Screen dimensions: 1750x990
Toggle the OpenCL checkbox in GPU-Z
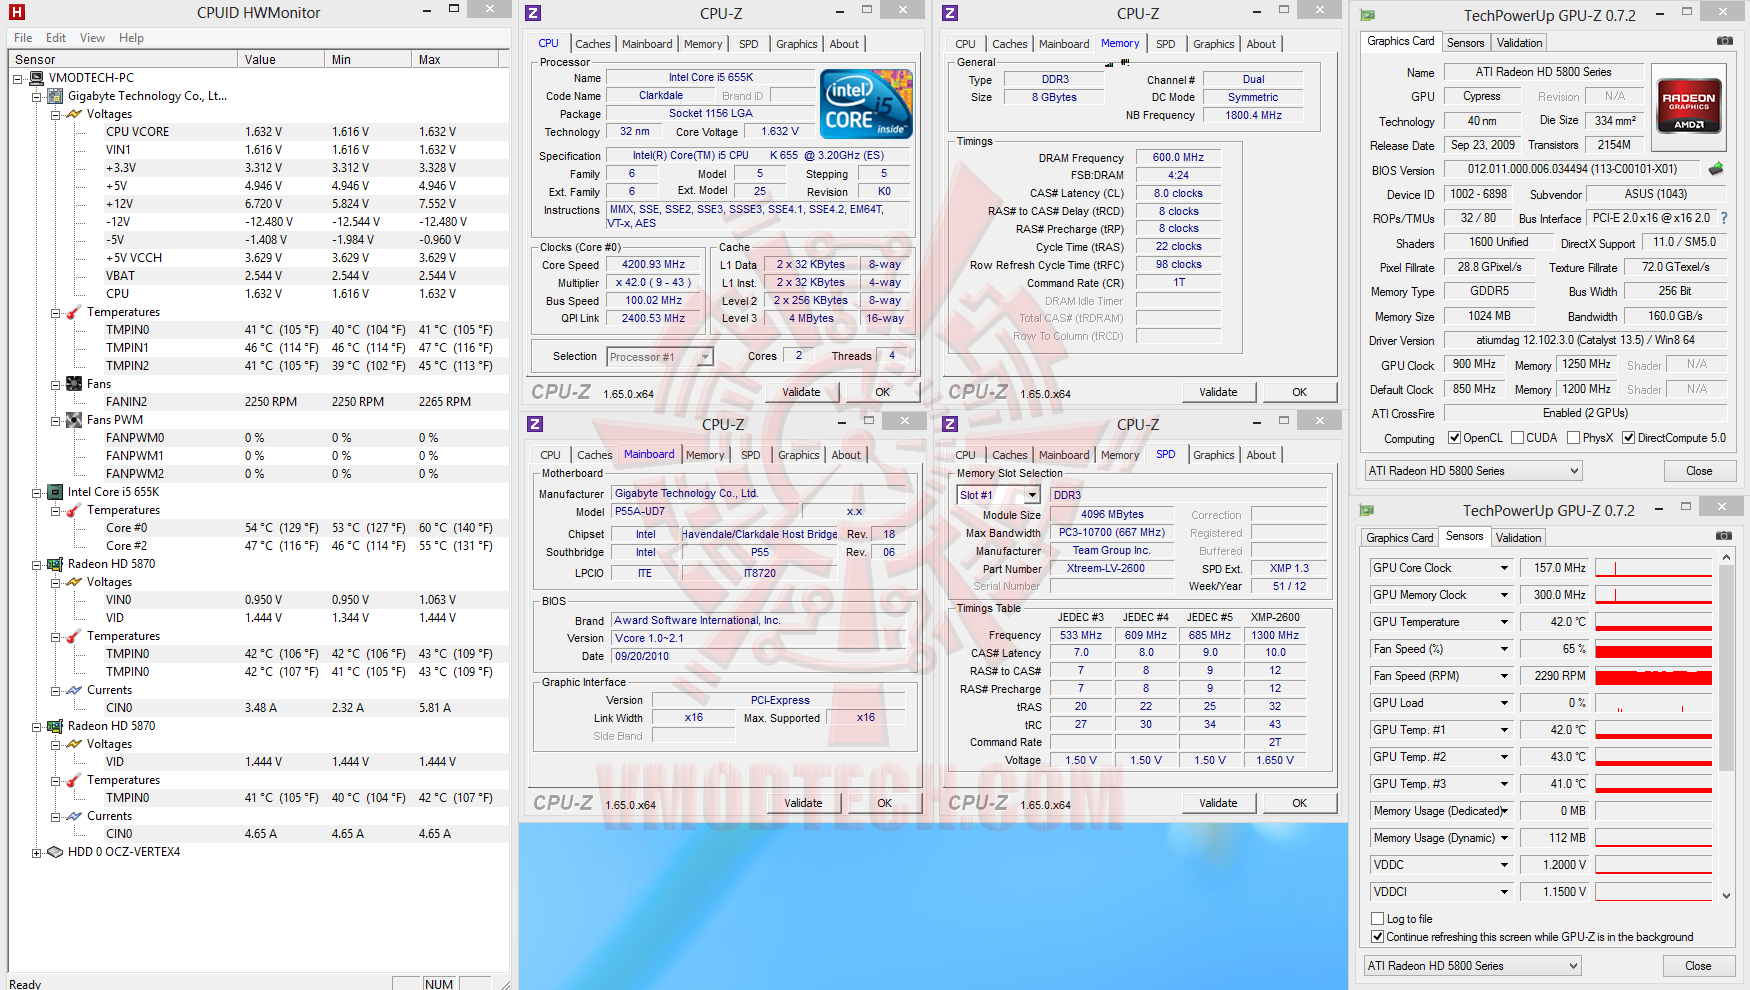[1455, 438]
